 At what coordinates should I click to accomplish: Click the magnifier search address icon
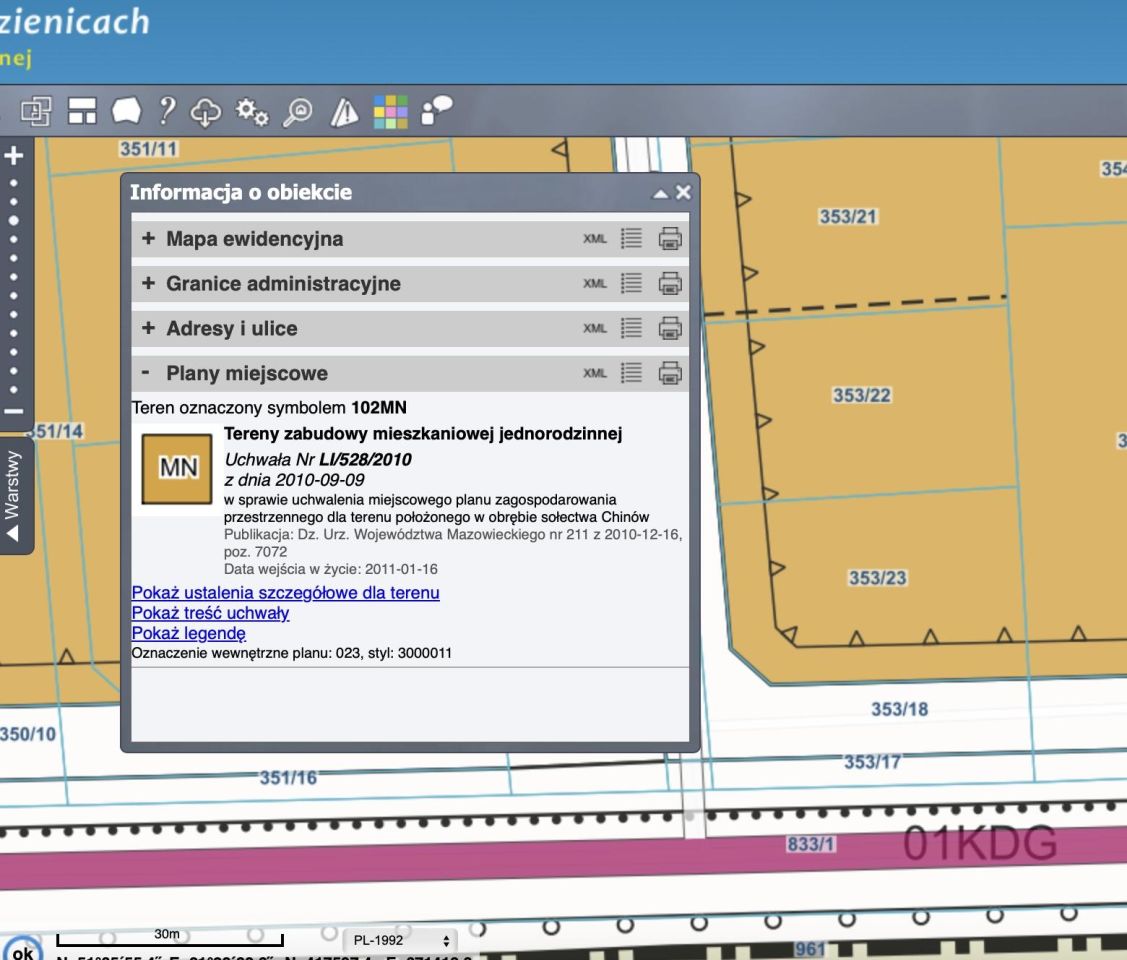[297, 112]
